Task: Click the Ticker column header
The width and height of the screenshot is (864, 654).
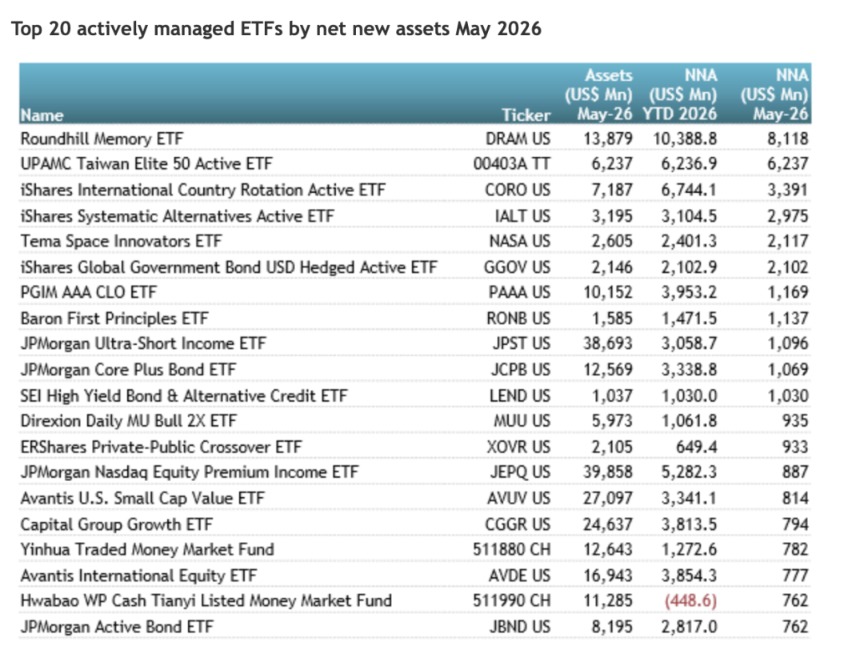Action: pos(526,115)
